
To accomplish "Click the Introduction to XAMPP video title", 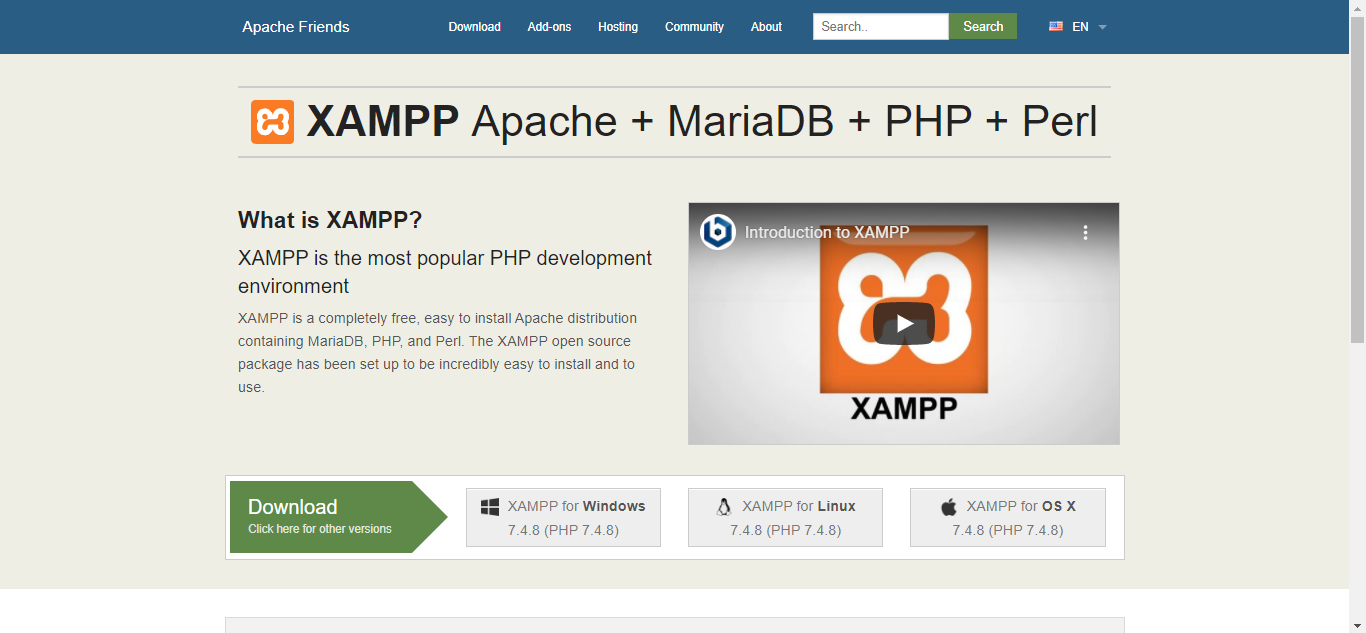I will click(827, 232).
